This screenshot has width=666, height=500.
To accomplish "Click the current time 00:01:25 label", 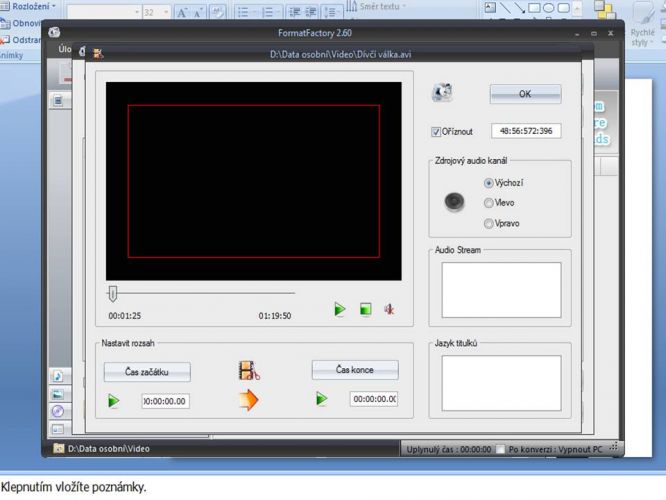I will (x=124, y=316).
